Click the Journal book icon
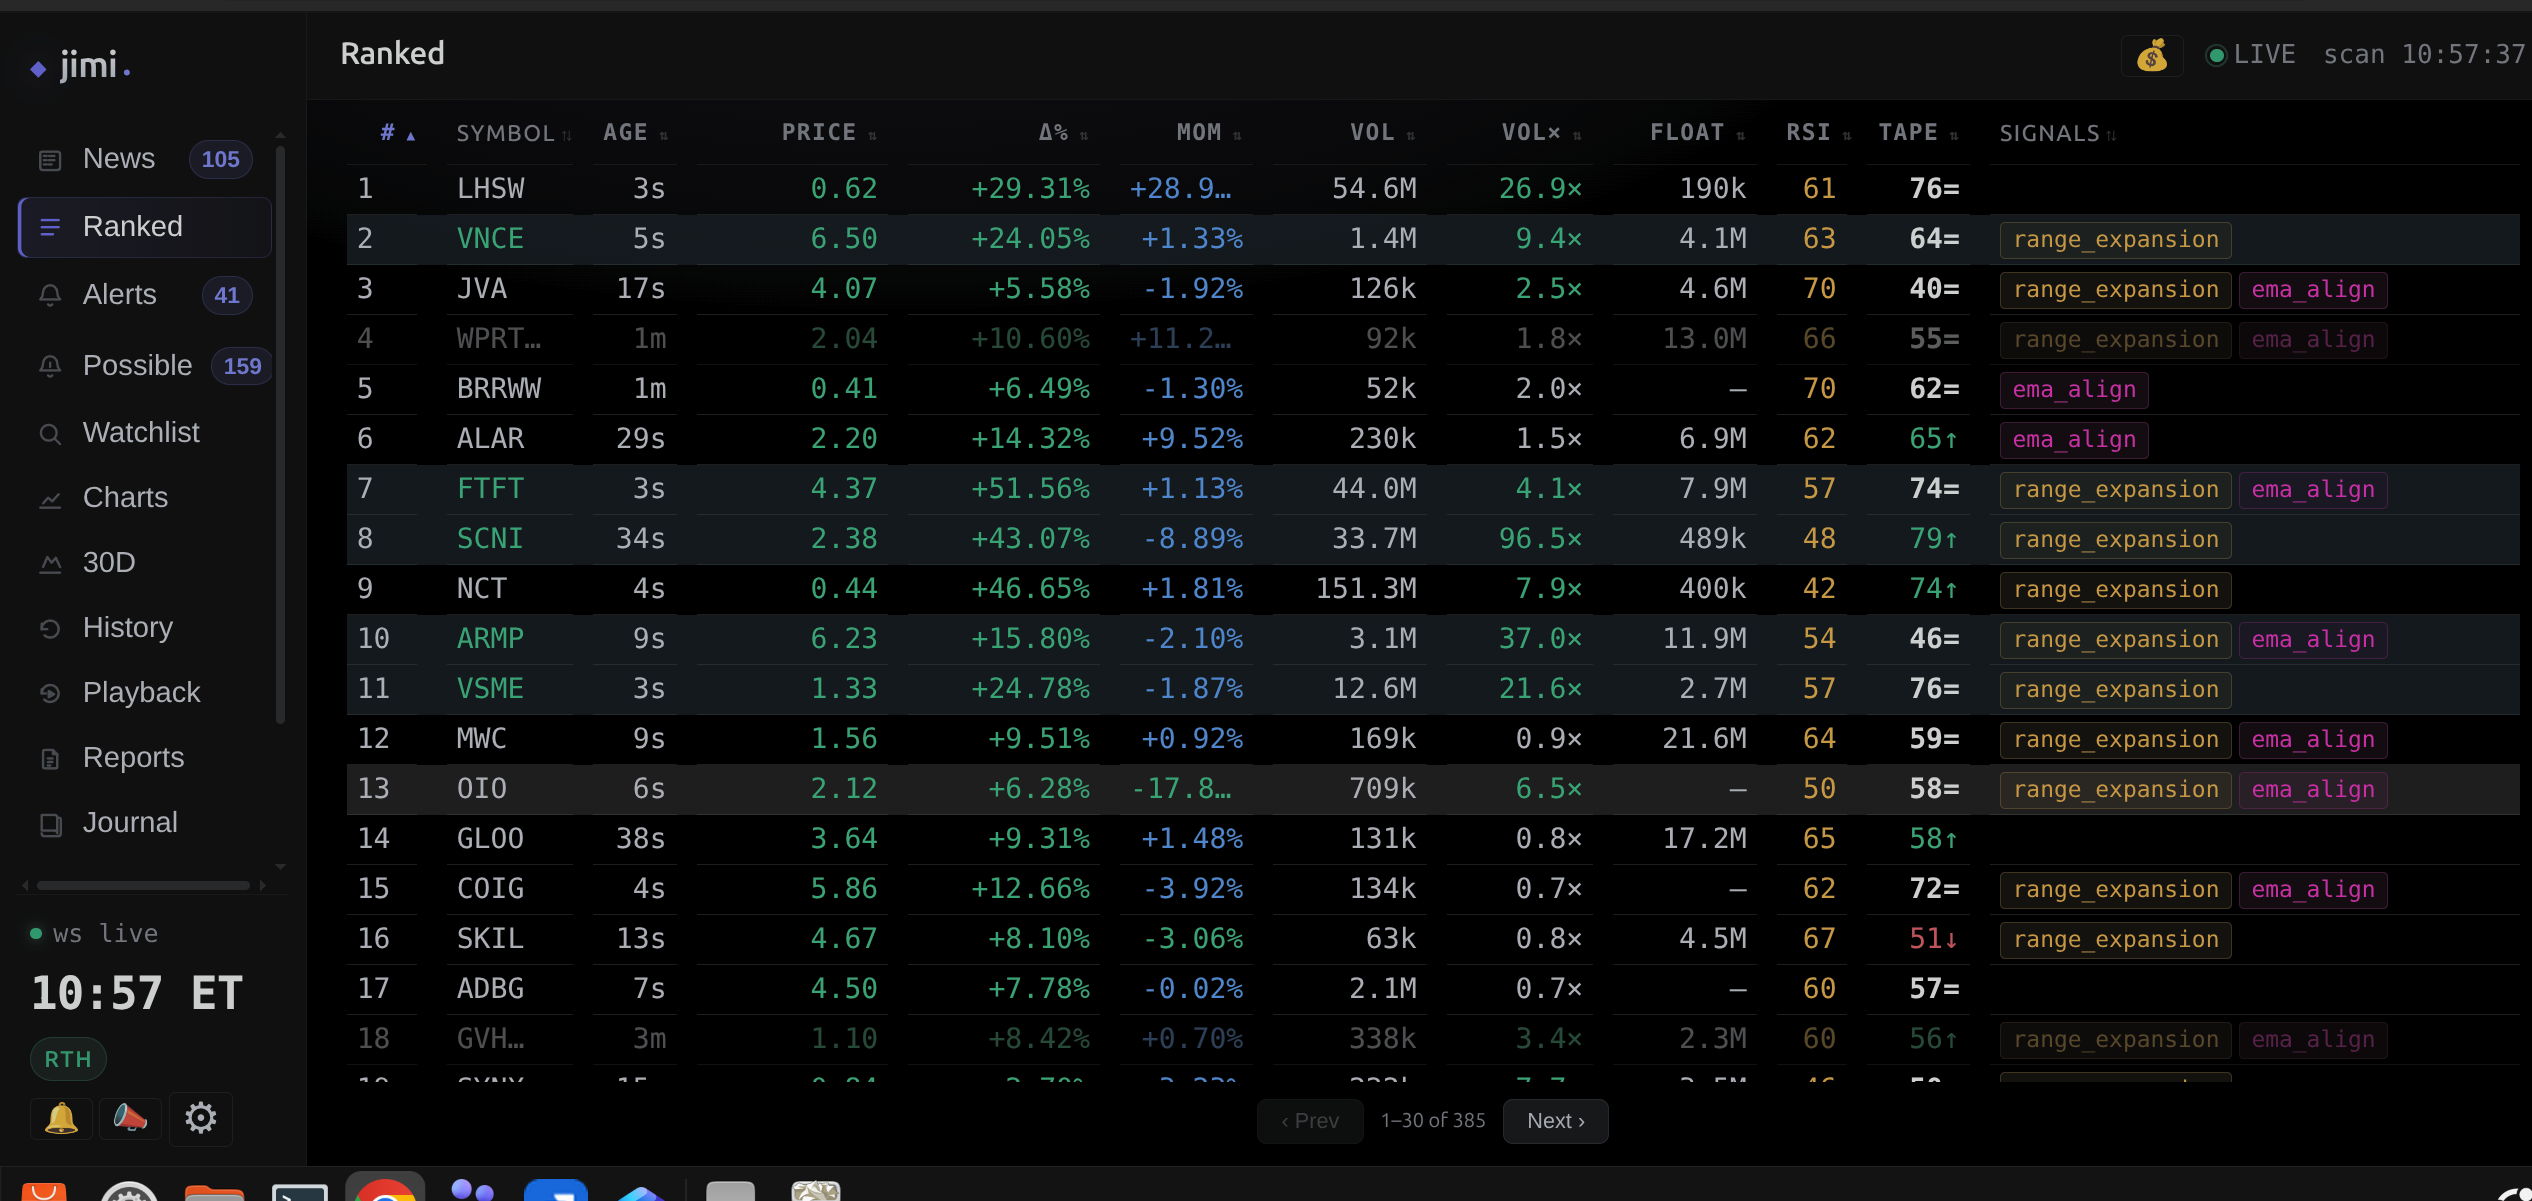The image size is (2532, 1201). [50, 824]
